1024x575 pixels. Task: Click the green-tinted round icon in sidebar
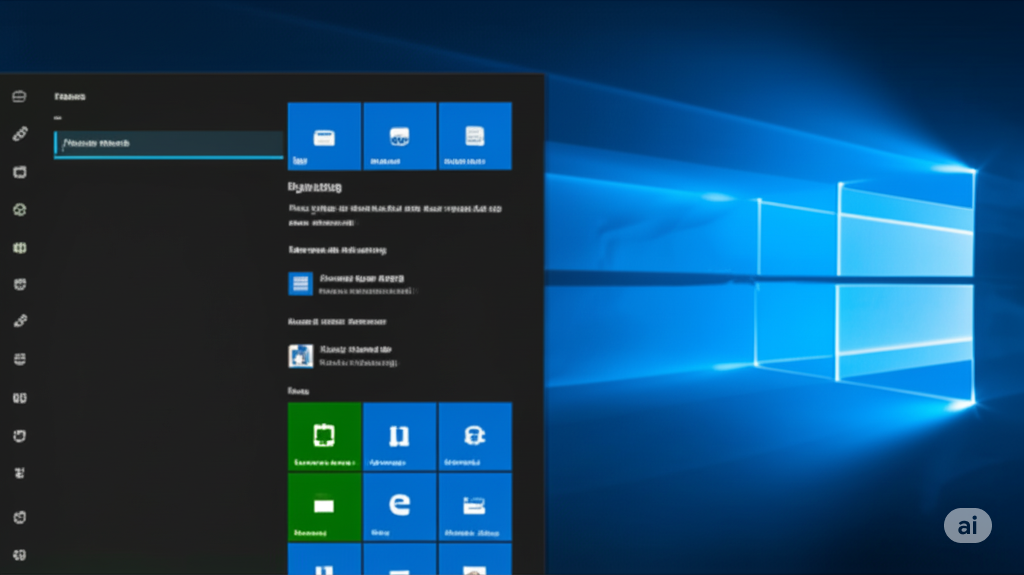click(x=20, y=210)
